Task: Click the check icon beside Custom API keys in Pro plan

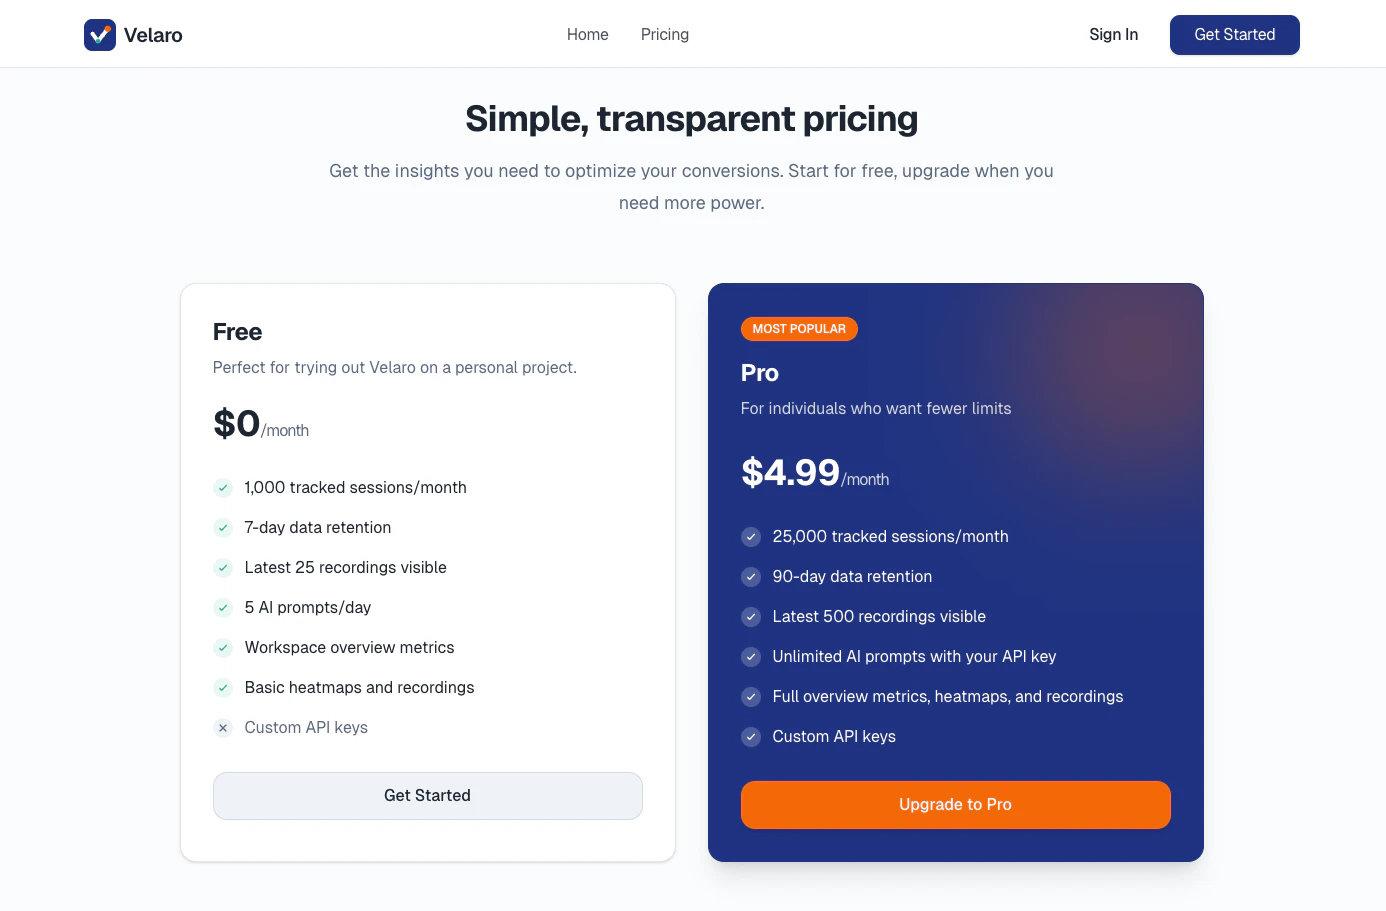Action: coord(751,737)
